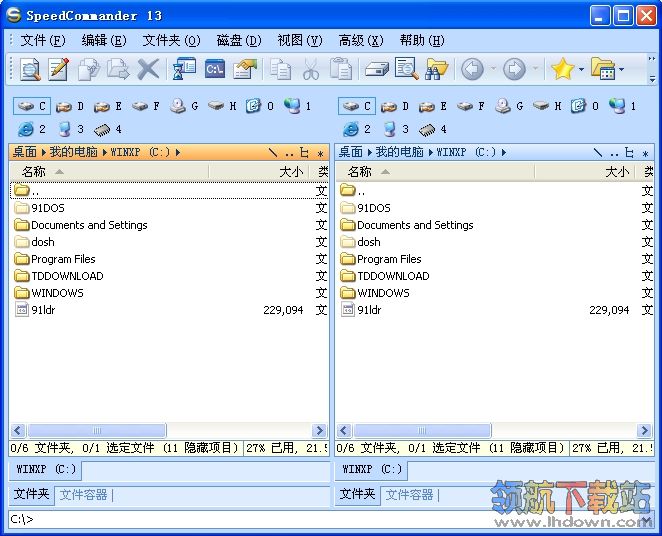Open the forward button history dropdown arrow

click(x=535, y=69)
